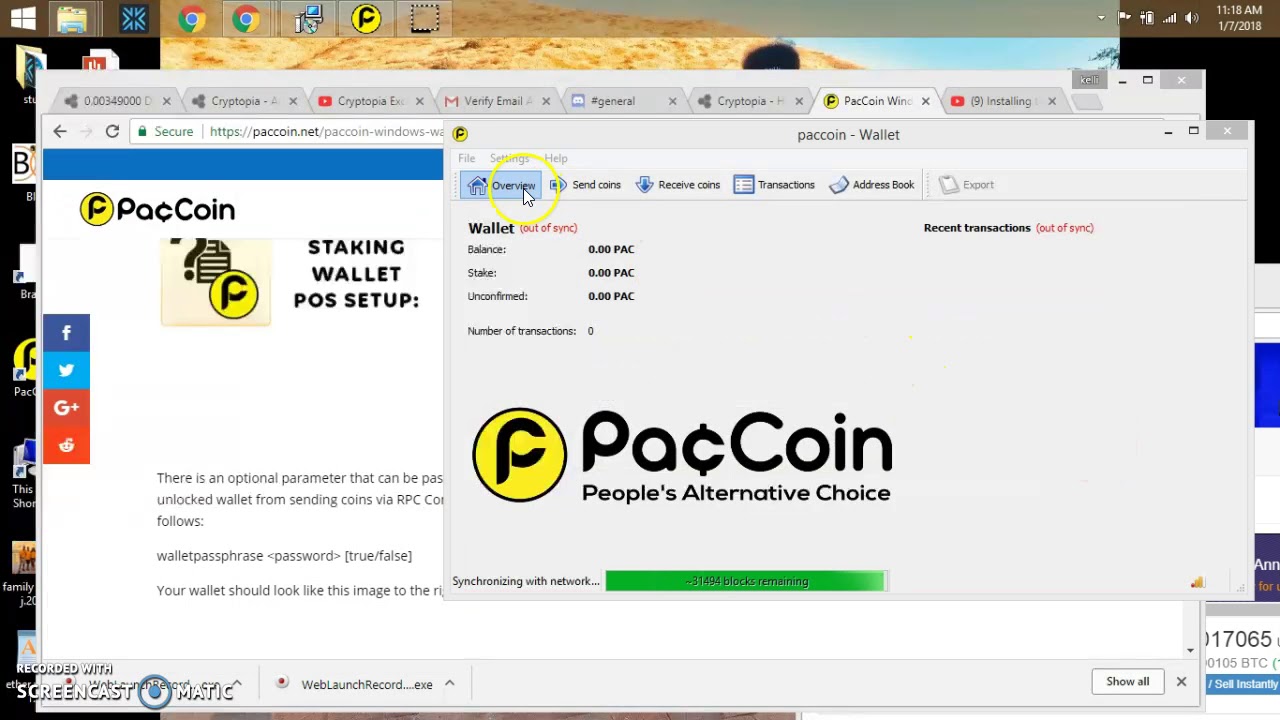Switch to first Cryptopia - A tab
The width and height of the screenshot is (1280, 720).
[x=244, y=101]
